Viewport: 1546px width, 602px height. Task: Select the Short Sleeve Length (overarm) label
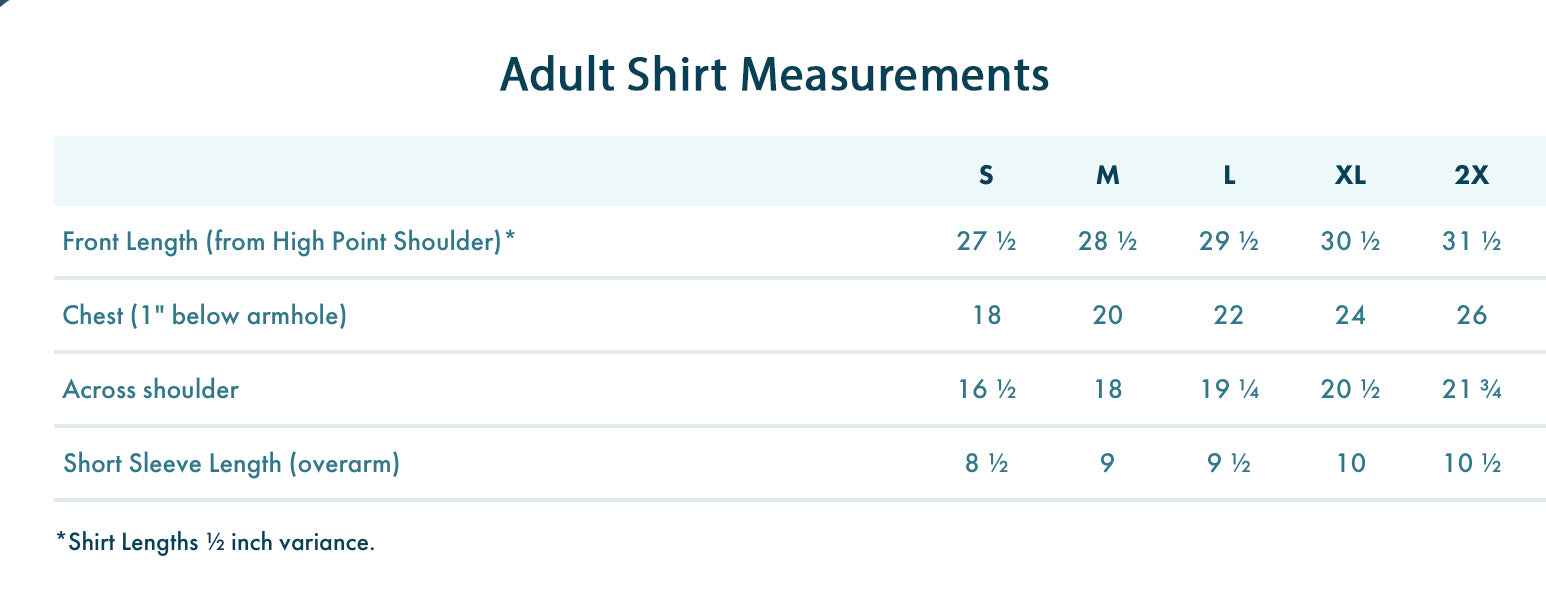(231, 464)
